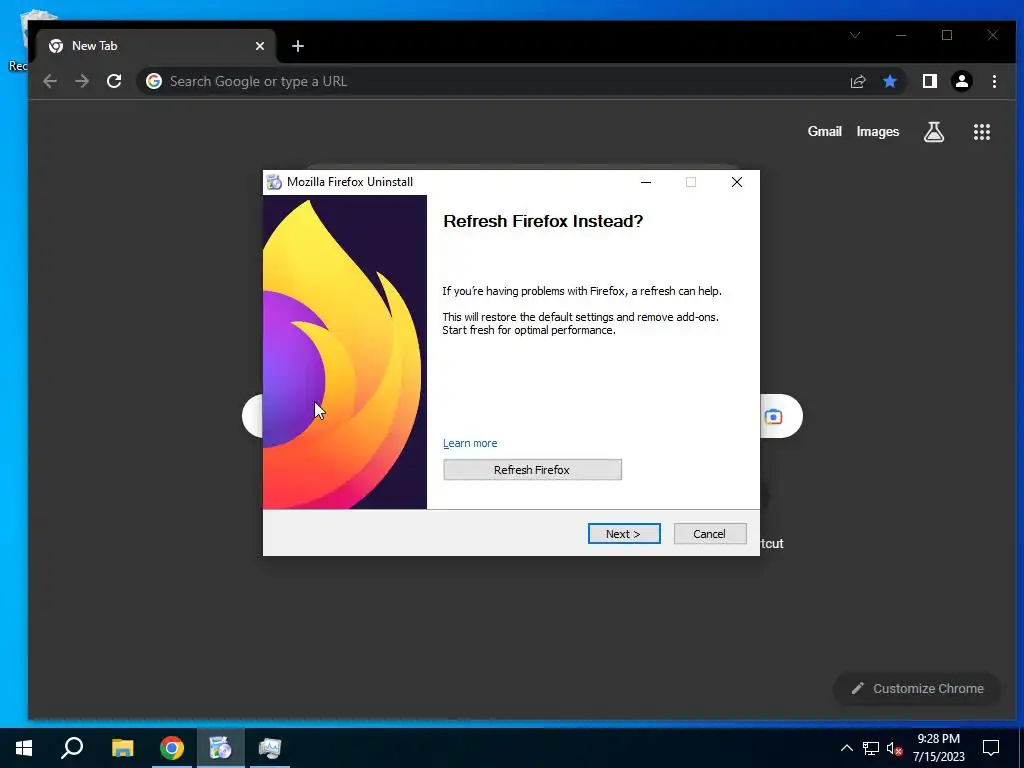Click Next in the uninstall wizard
Screen dimensions: 1024x768
coord(624,534)
